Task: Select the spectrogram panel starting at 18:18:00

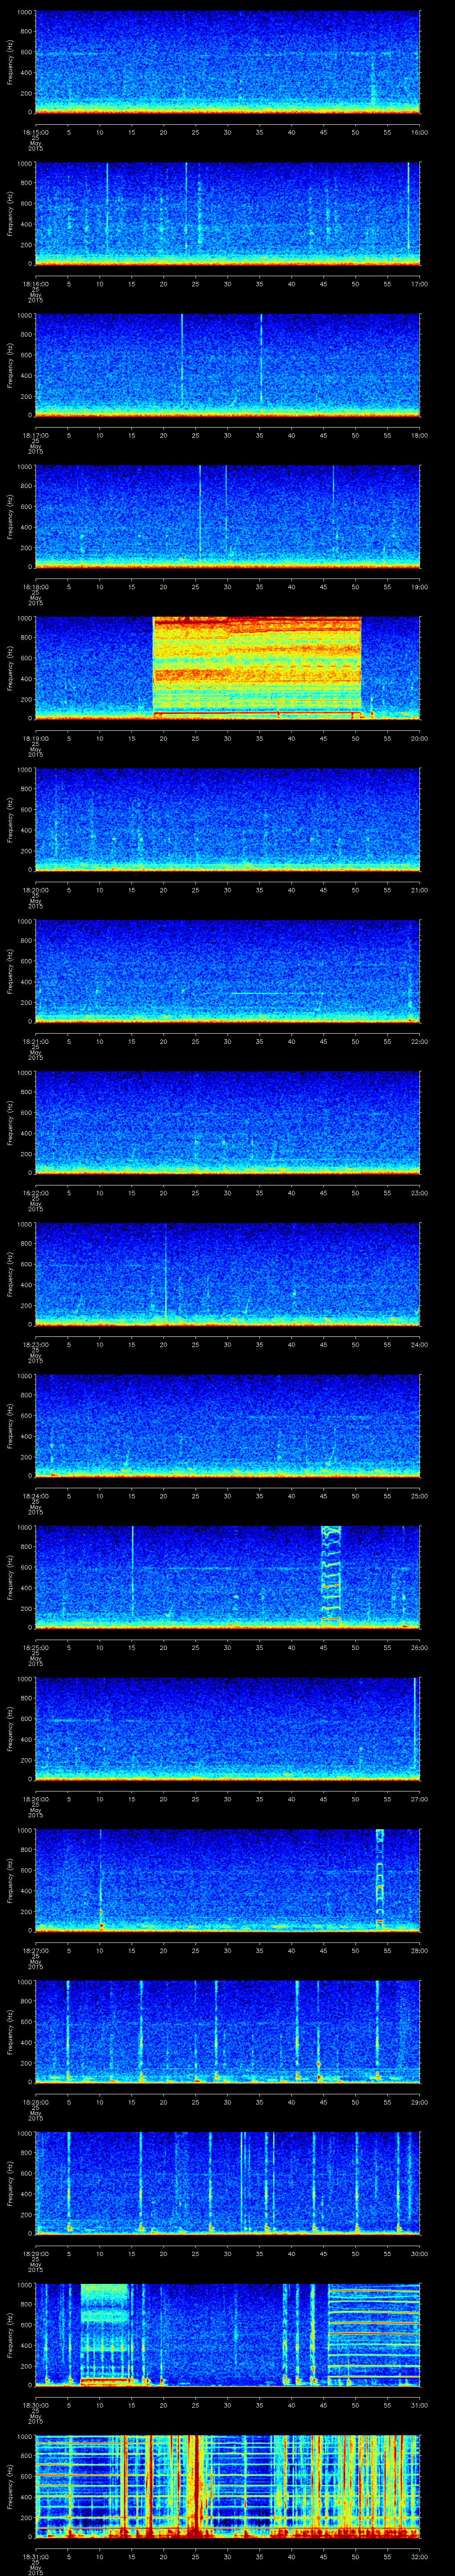Action: (228, 516)
